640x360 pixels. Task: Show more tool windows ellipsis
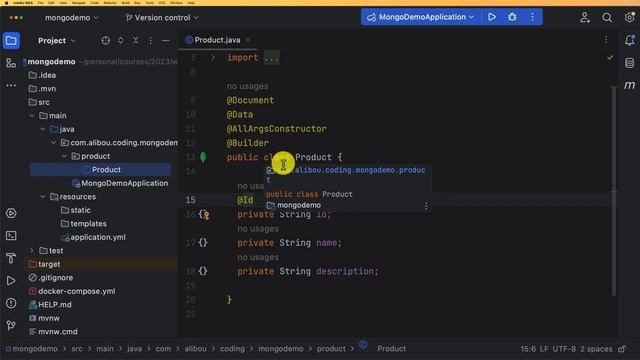pos(11,85)
